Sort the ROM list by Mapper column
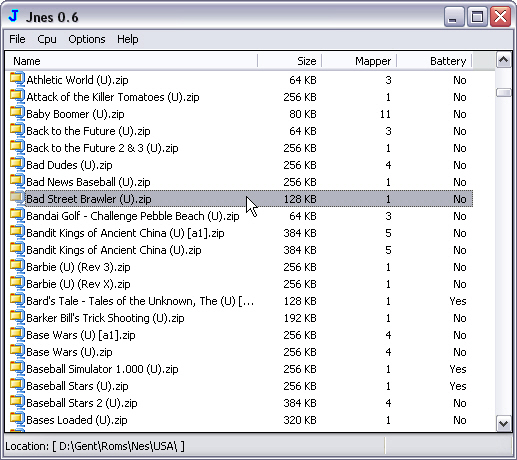517x460 pixels. pos(359,61)
